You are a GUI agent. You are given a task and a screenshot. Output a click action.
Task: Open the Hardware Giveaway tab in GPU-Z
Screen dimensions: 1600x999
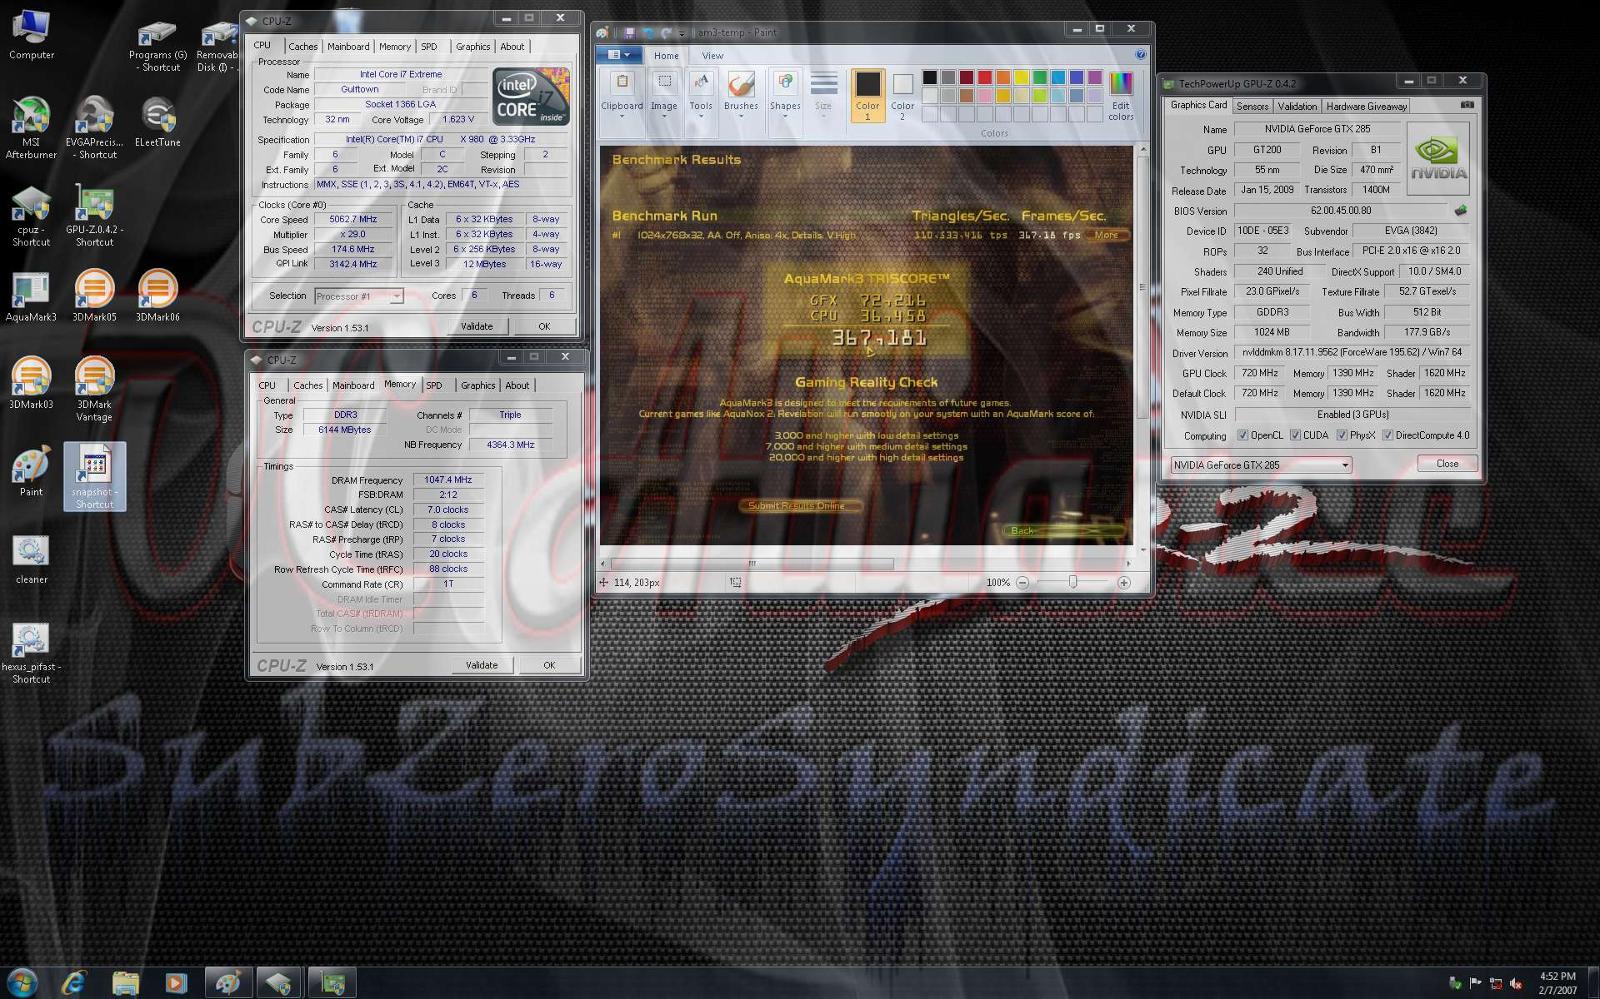tap(1367, 106)
